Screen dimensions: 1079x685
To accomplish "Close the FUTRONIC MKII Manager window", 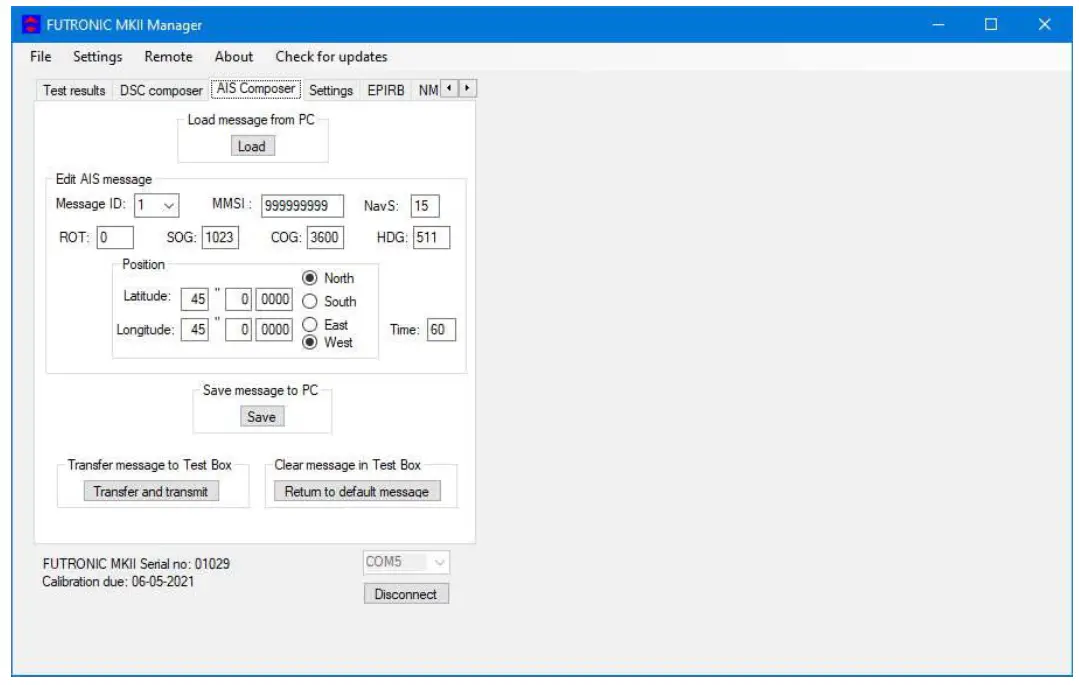I will (1045, 25).
